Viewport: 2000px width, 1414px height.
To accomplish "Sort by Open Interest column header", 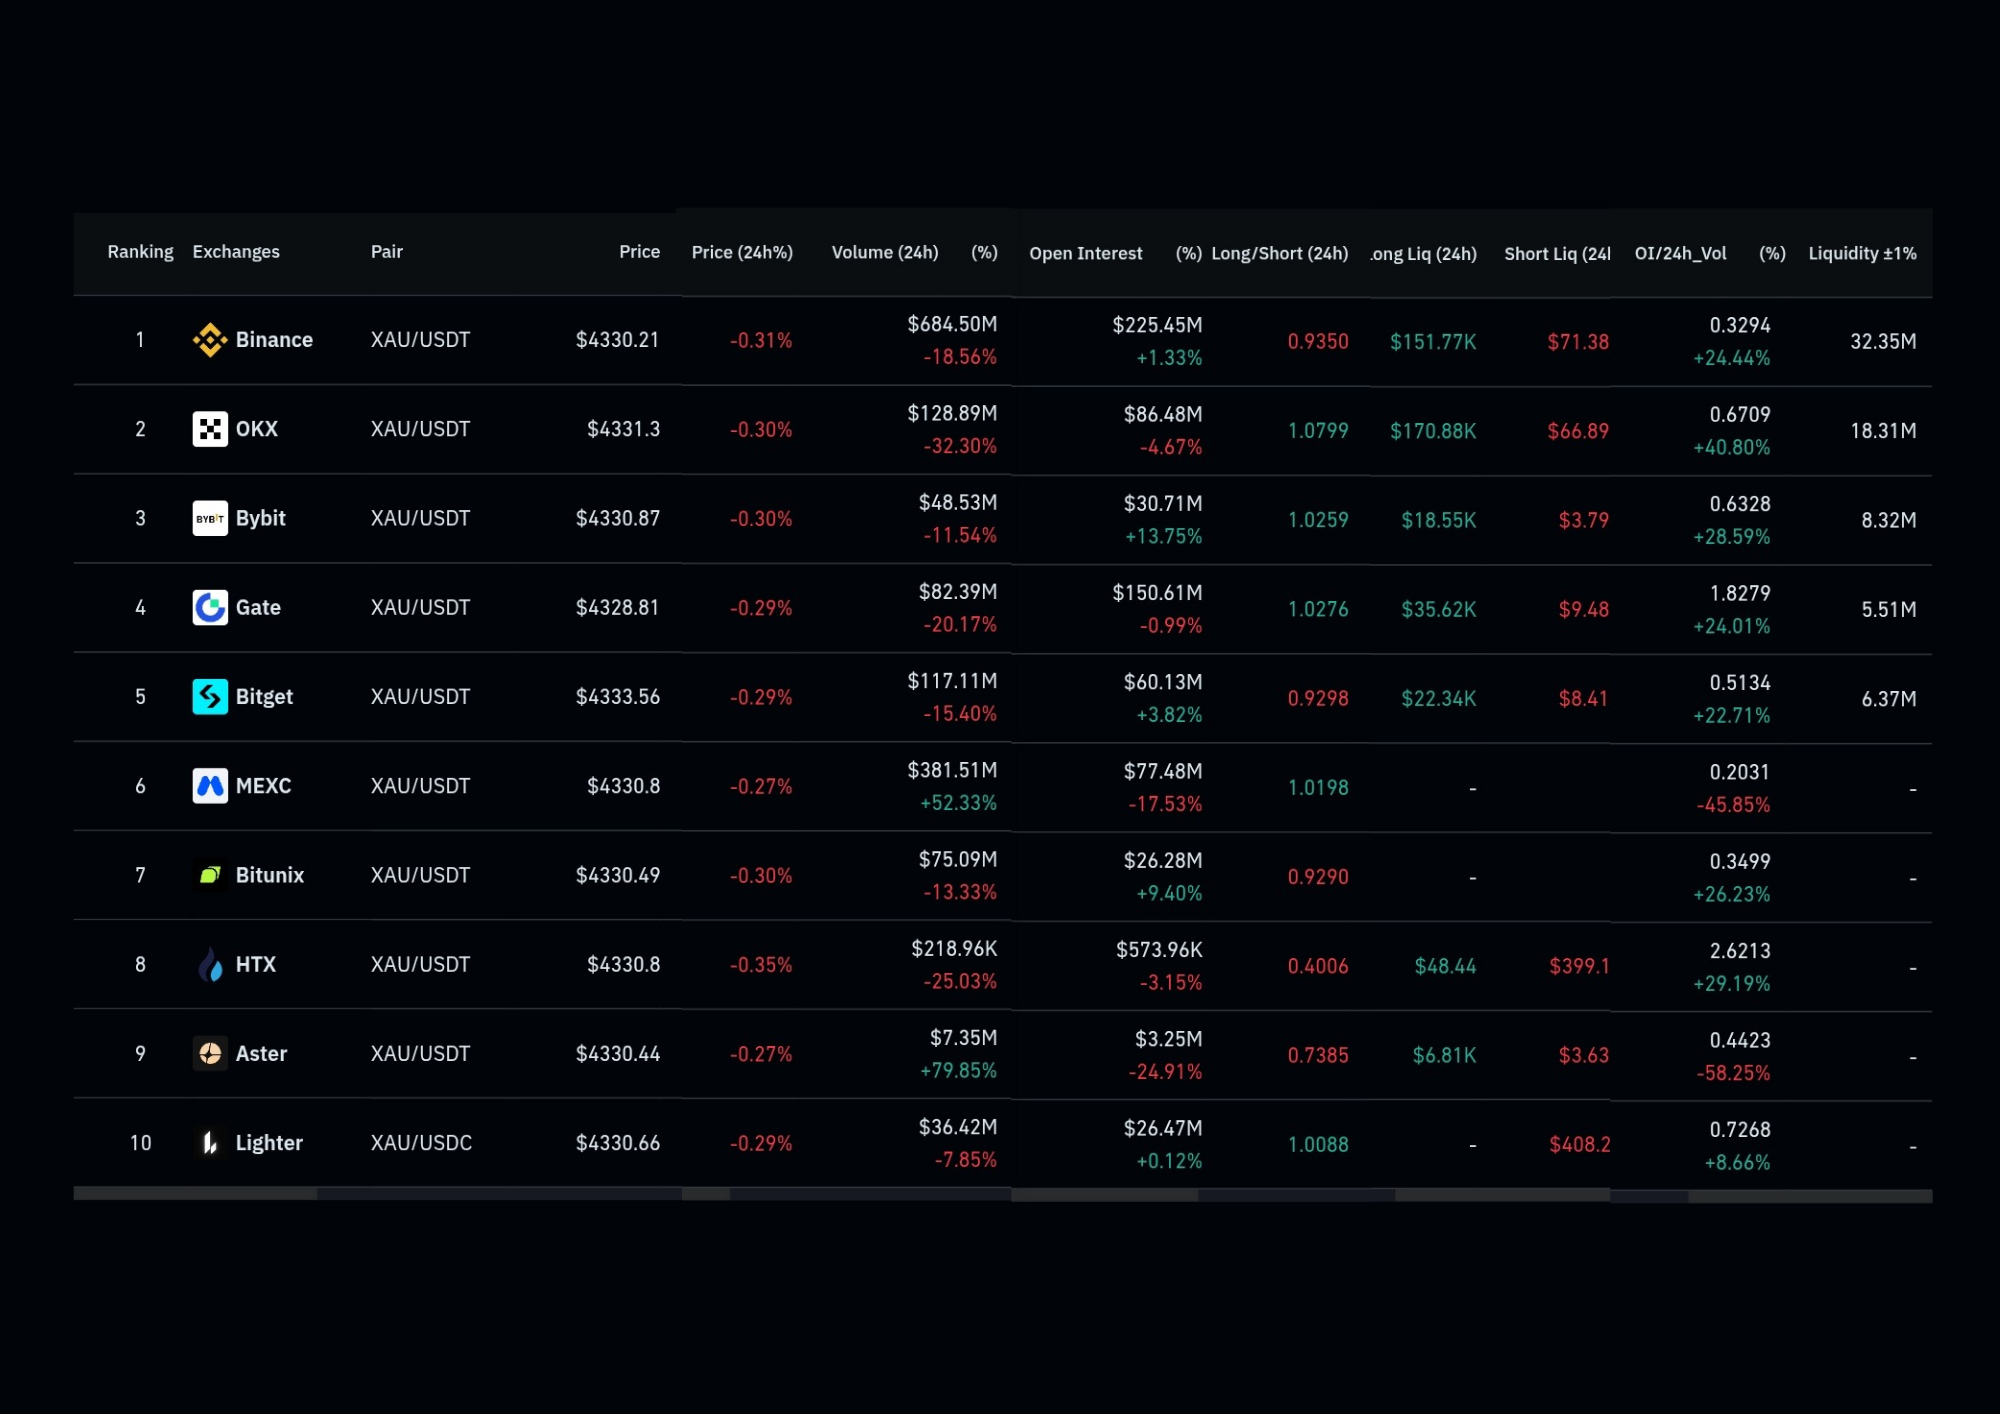I will (1086, 254).
